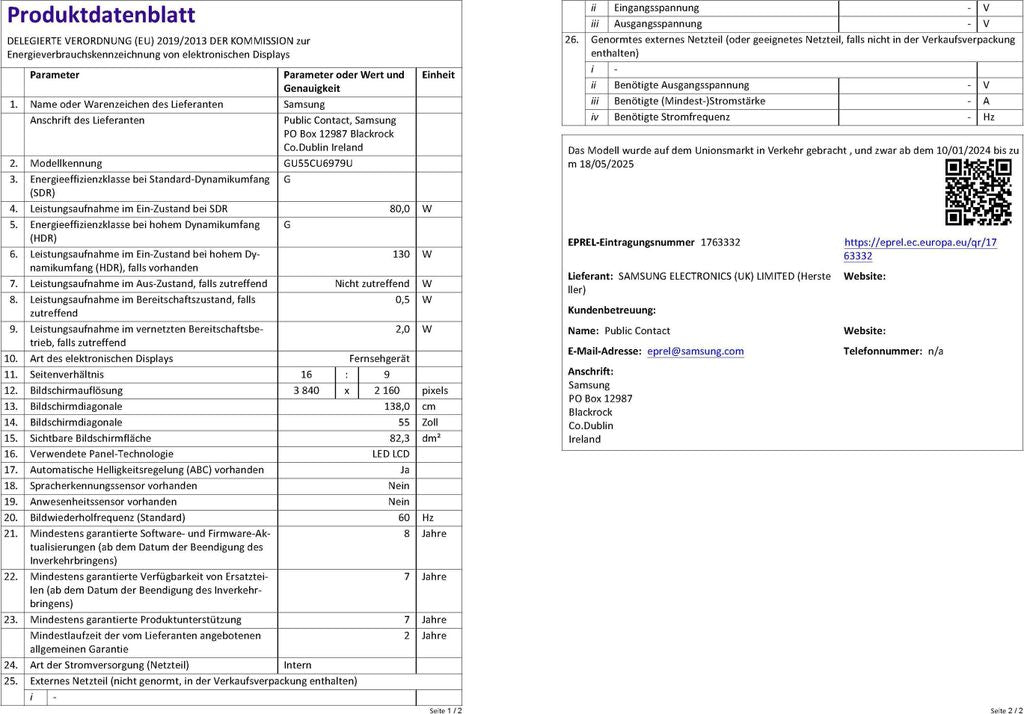
Task: Click the Modellkennung row label
Action: (x=66, y=163)
